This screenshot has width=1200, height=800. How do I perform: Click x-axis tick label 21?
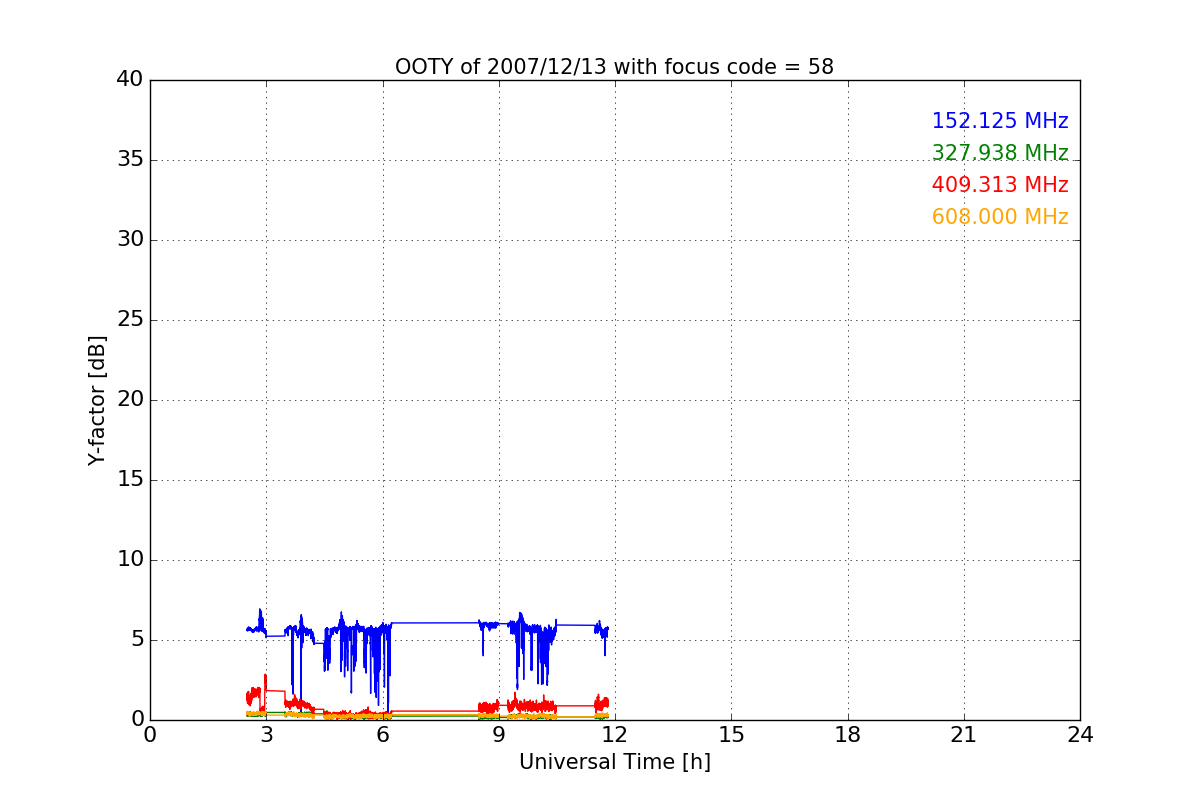point(964,735)
